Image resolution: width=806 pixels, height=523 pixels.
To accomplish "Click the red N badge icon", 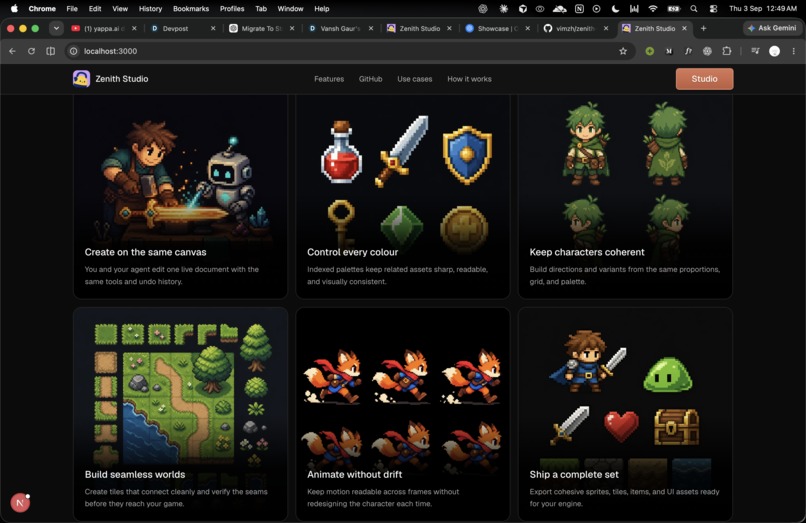I will pos(20,502).
